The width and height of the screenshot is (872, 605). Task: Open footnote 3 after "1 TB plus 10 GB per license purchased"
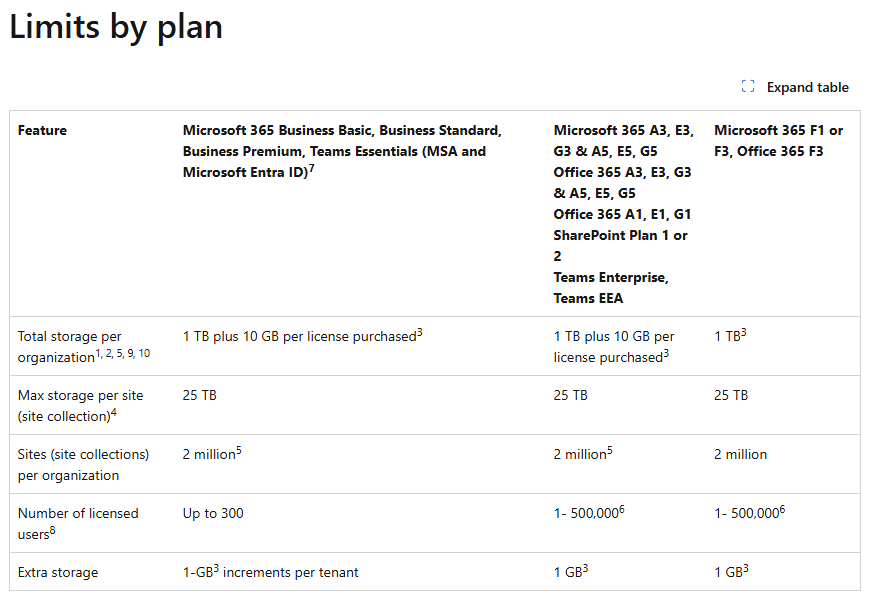418,331
